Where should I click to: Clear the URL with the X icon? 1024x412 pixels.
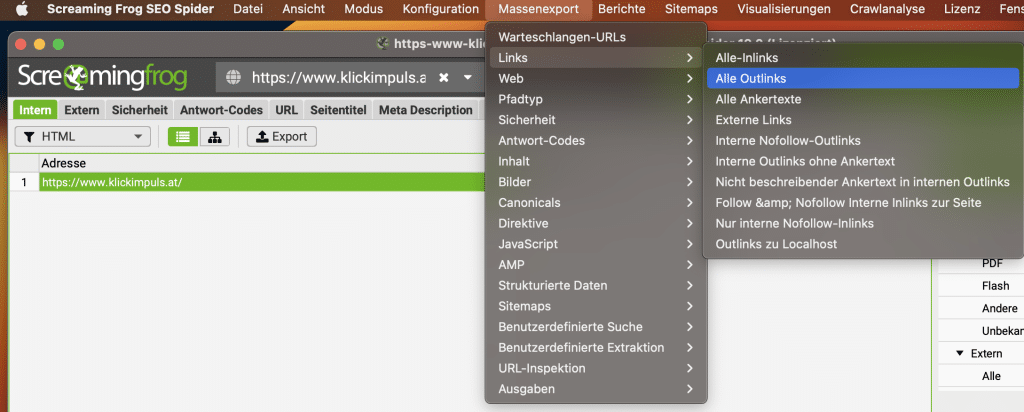point(443,78)
